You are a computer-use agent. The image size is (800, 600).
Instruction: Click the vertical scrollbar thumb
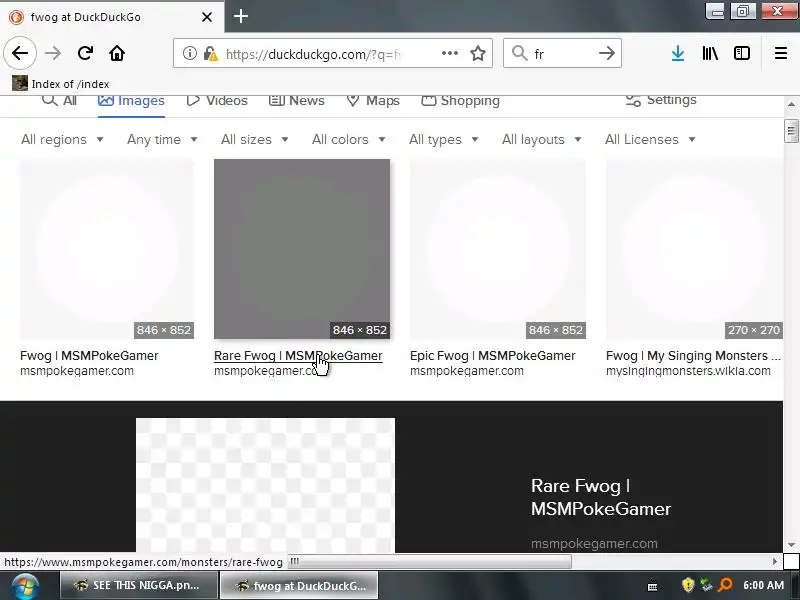pos(791,131)
